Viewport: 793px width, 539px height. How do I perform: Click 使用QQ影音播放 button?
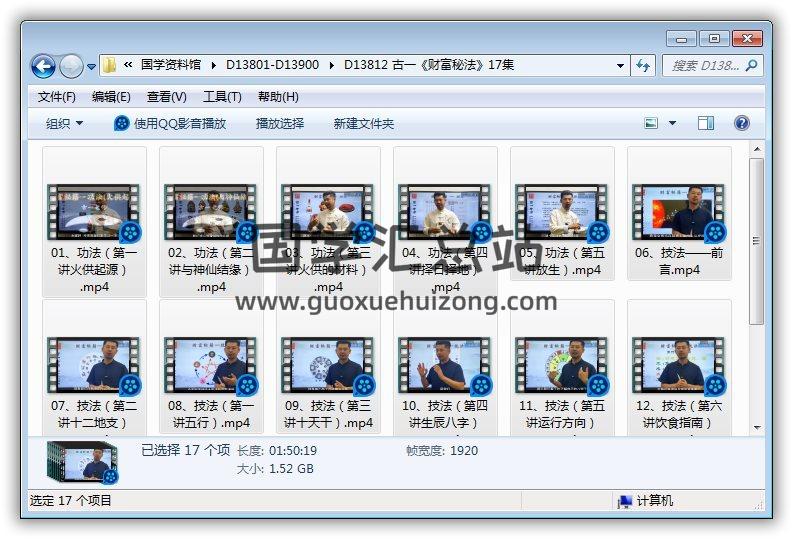[x=170, y=123]
